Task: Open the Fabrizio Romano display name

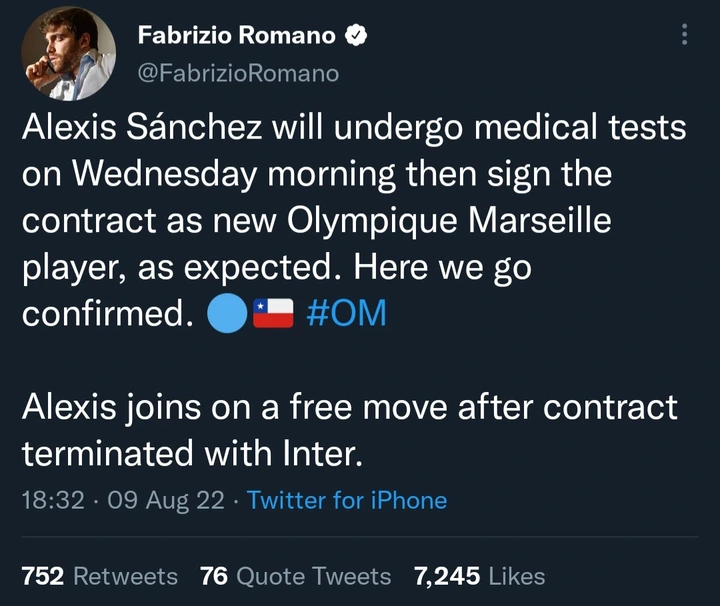Action: pos(236,36)
